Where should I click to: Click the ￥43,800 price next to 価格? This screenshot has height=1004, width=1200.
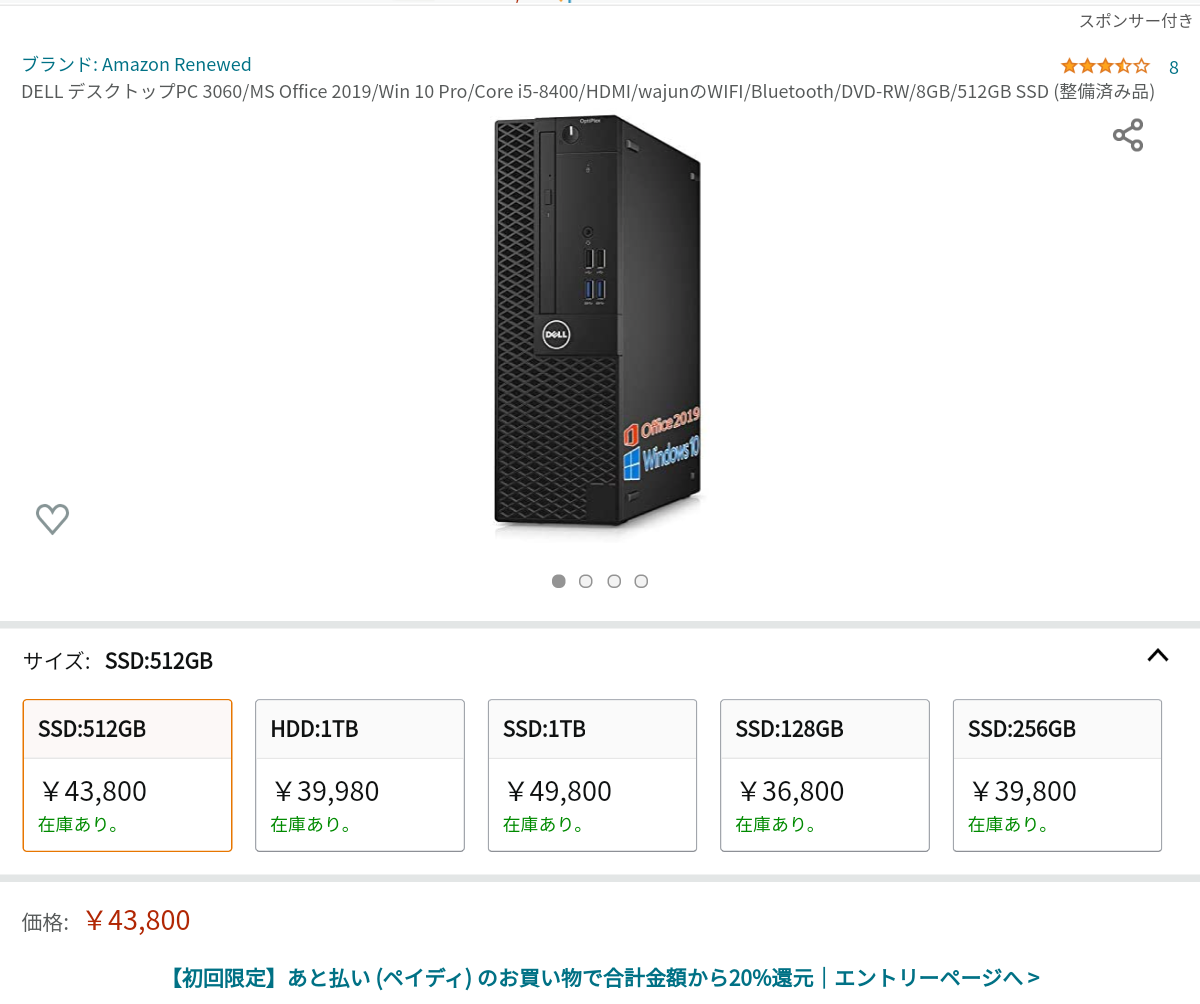click(137, 920)
